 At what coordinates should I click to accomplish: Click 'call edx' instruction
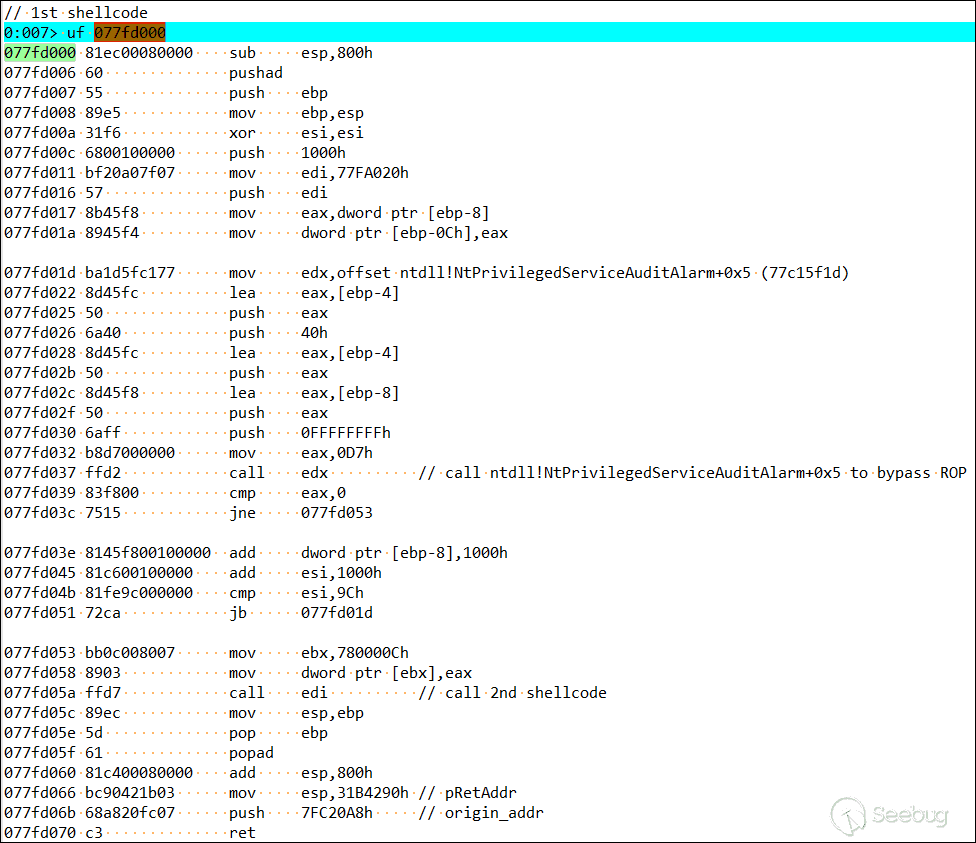point(278,473)
